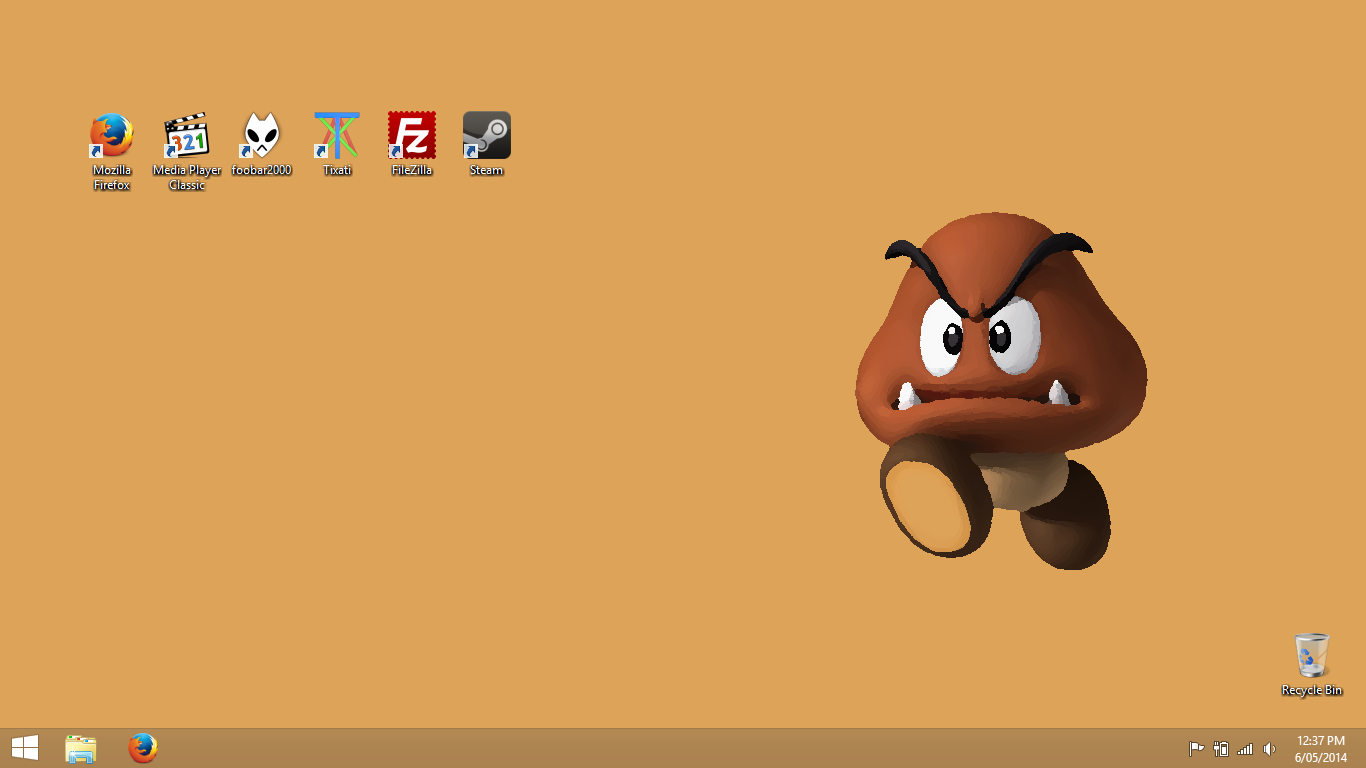Click the 'Recycle Bin' text label

point(1311,691)
